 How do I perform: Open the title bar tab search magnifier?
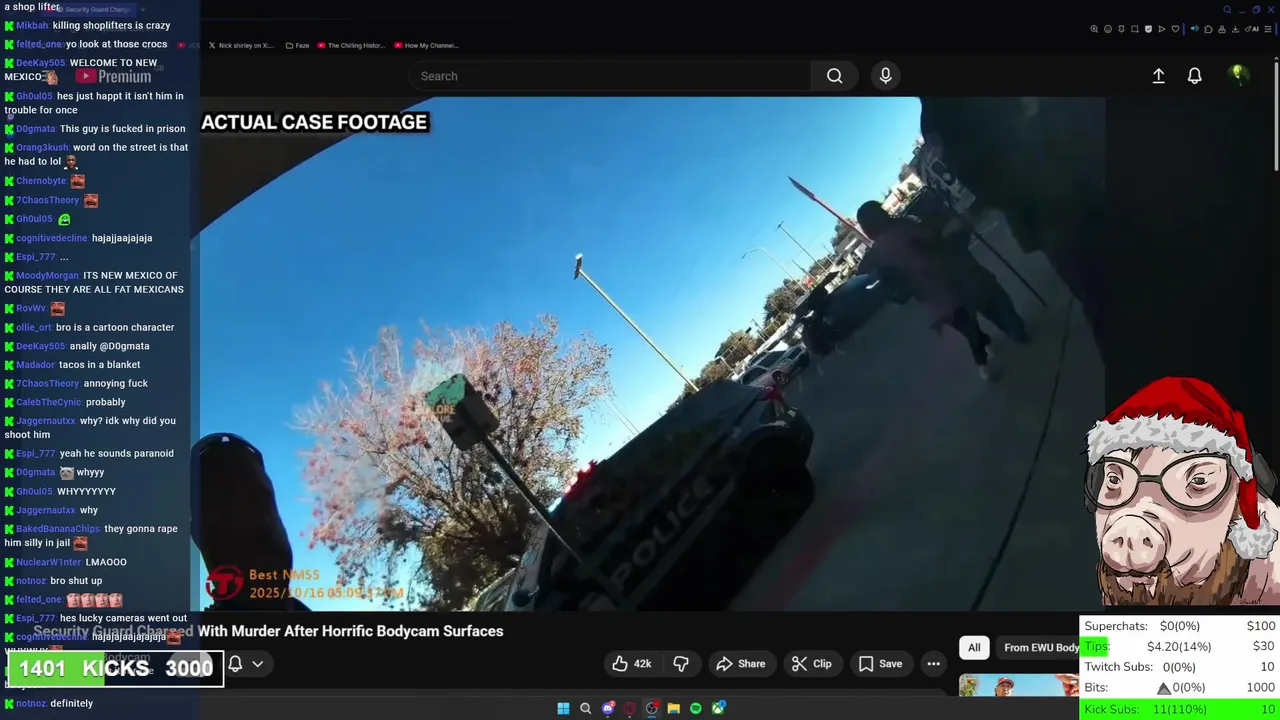click(x=1227, y=9)
